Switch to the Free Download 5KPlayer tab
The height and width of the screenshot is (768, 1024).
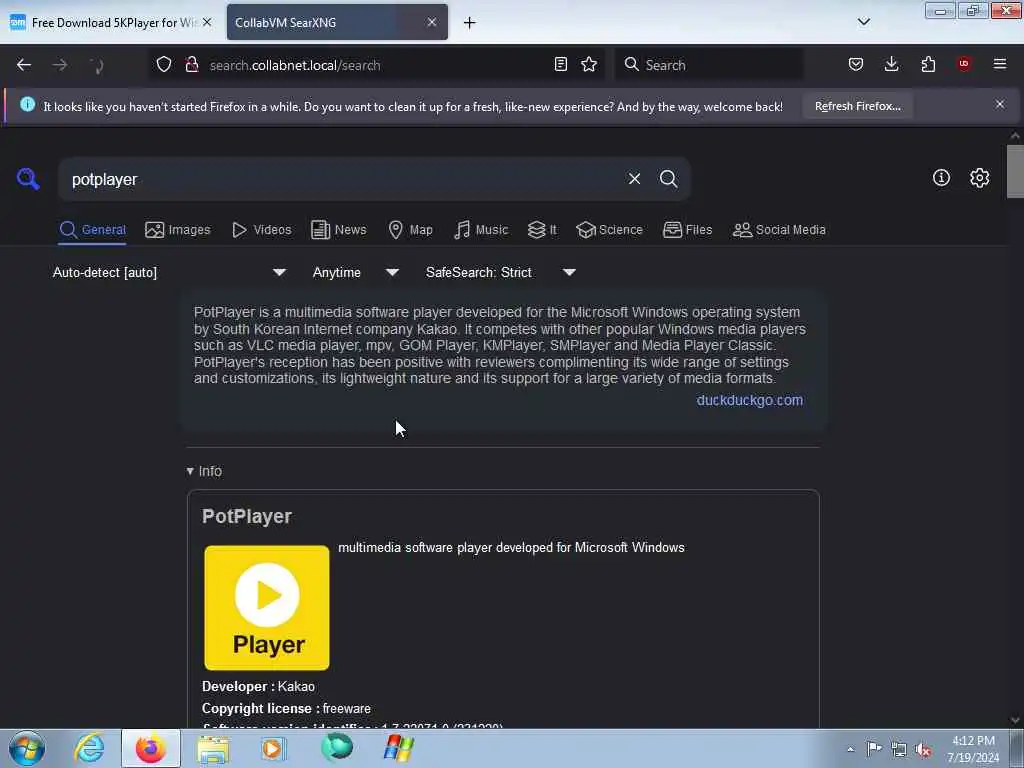[x=111, y=22]
